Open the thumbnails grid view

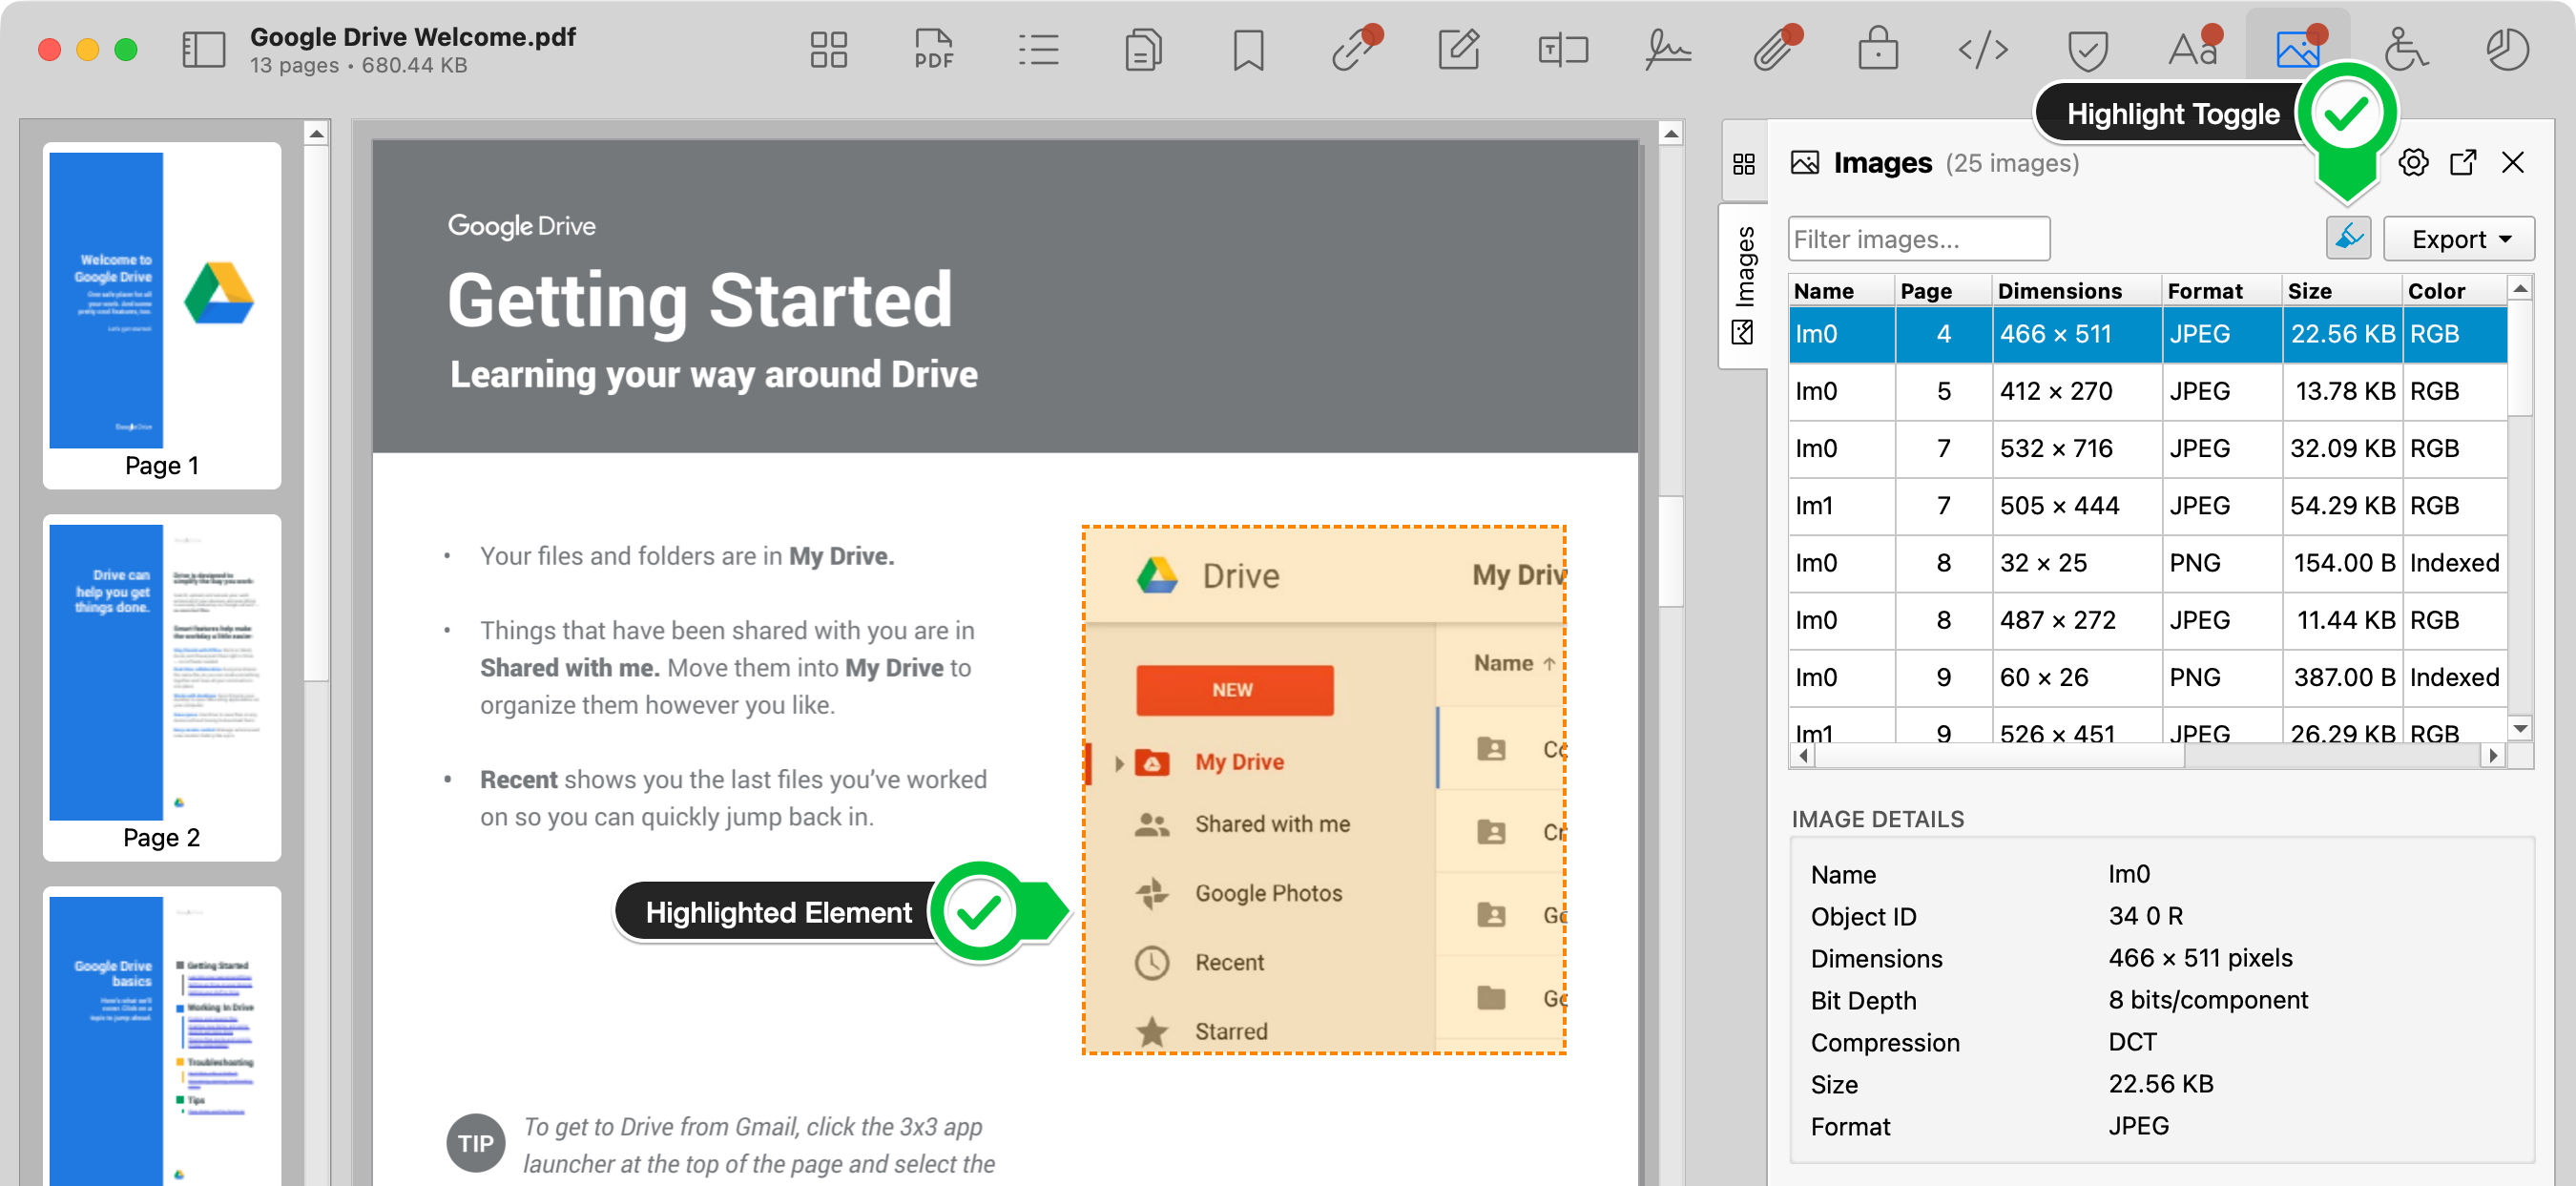click(828, 49)
